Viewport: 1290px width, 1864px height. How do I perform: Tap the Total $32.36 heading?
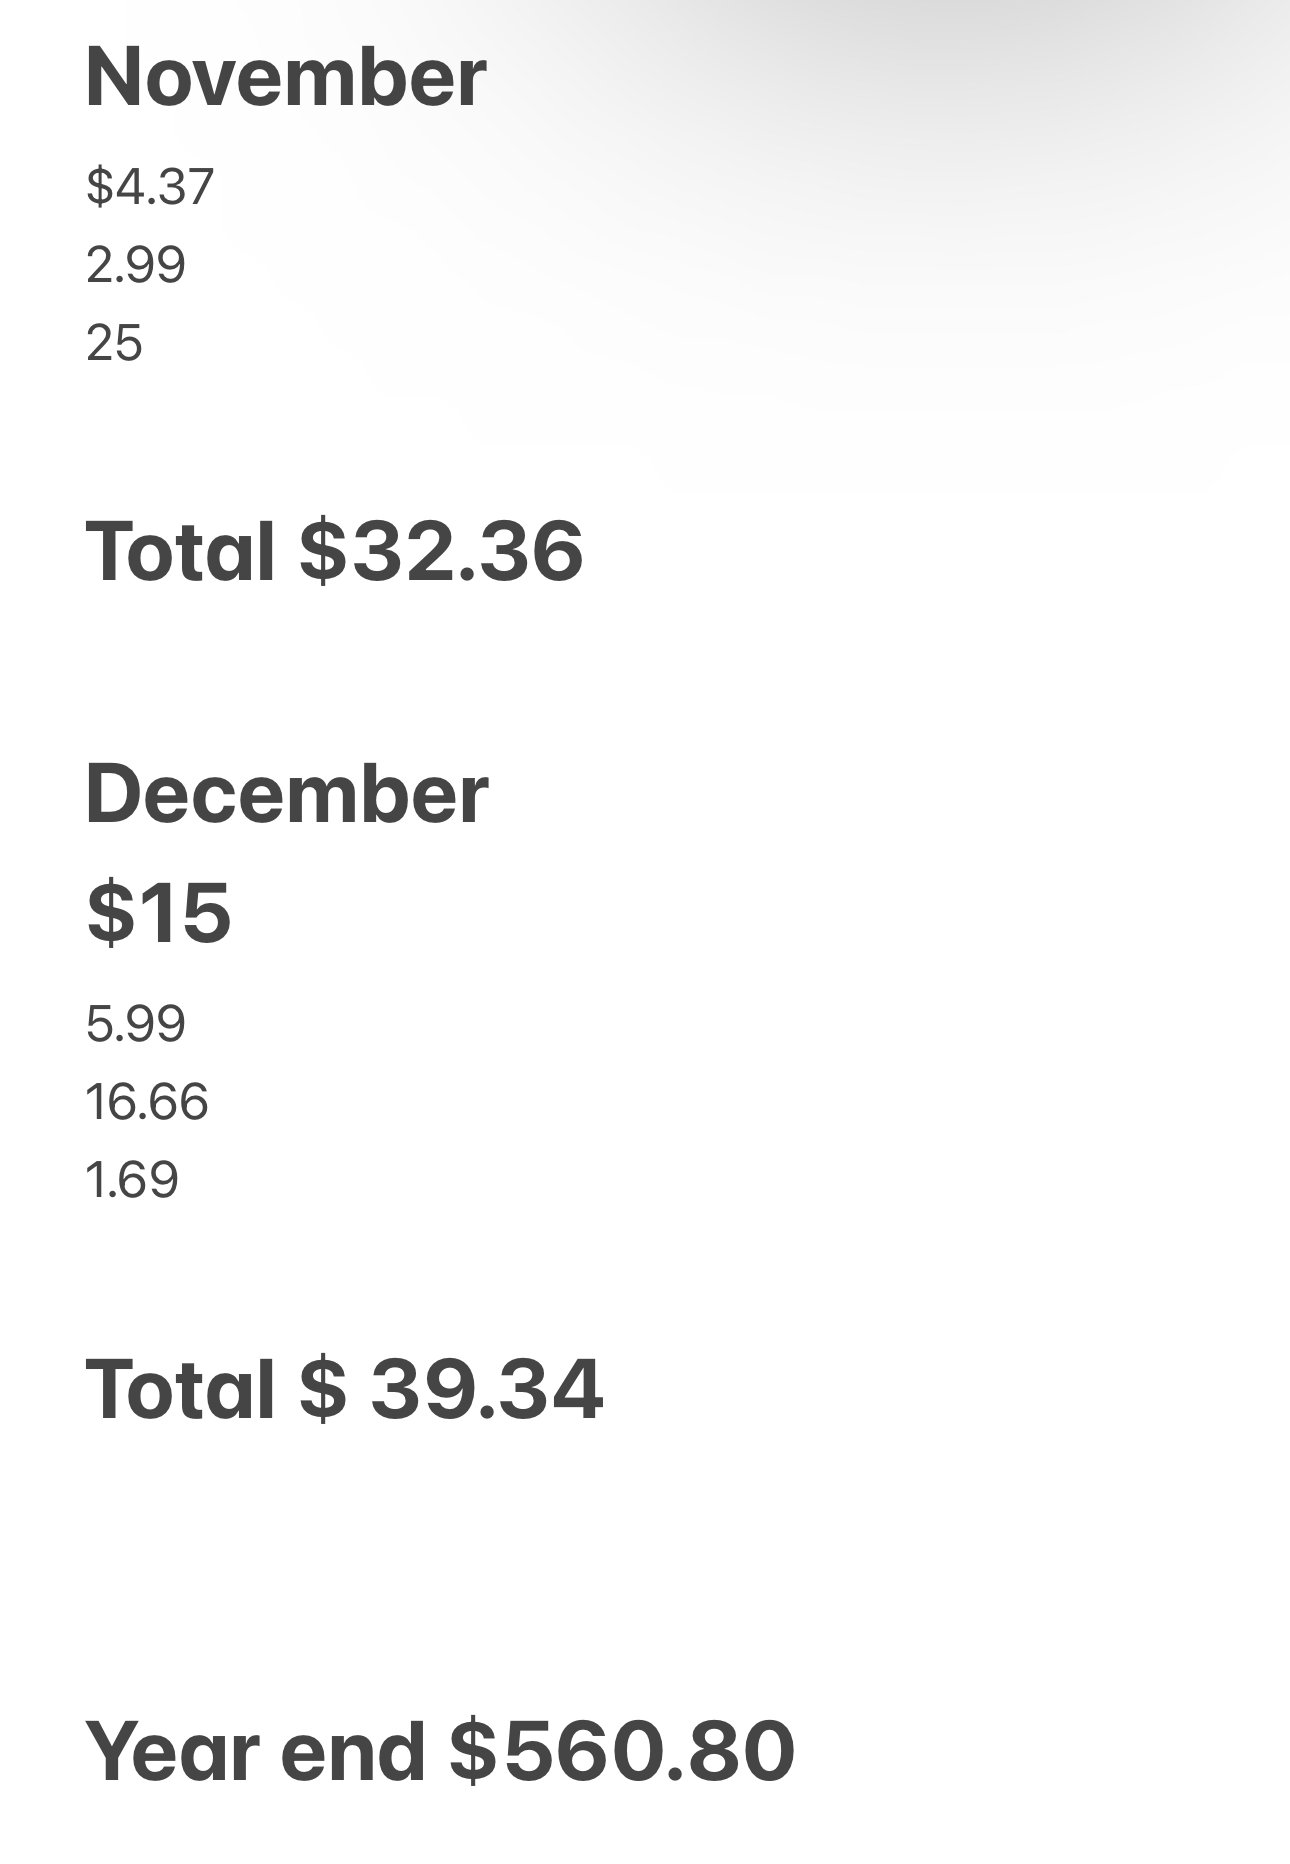(335, 551)
